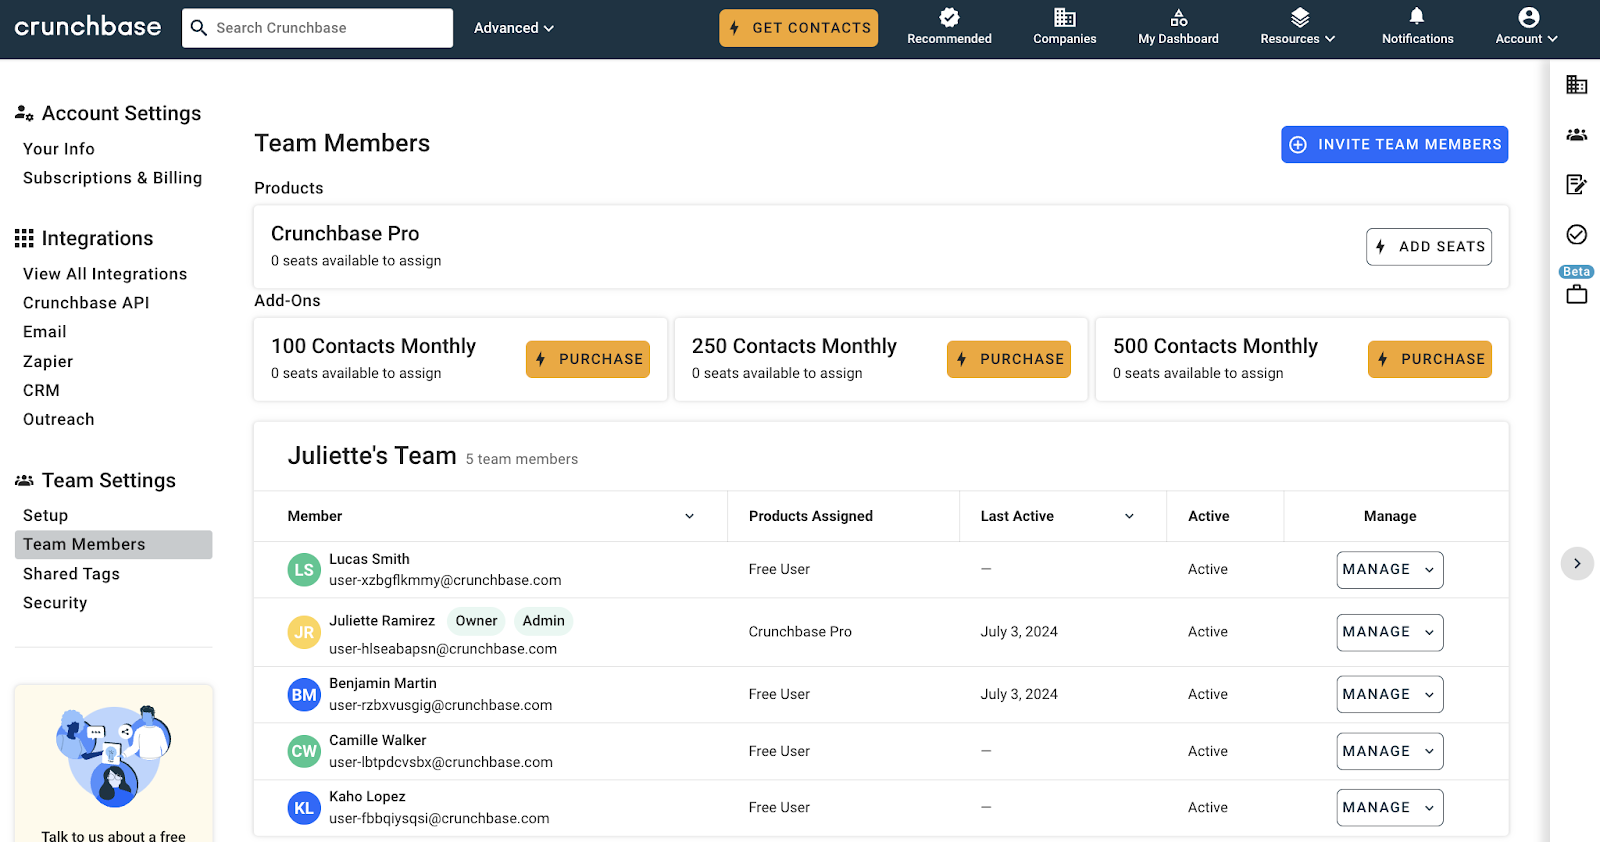Click '5 team members' count text

click(522, 459)
